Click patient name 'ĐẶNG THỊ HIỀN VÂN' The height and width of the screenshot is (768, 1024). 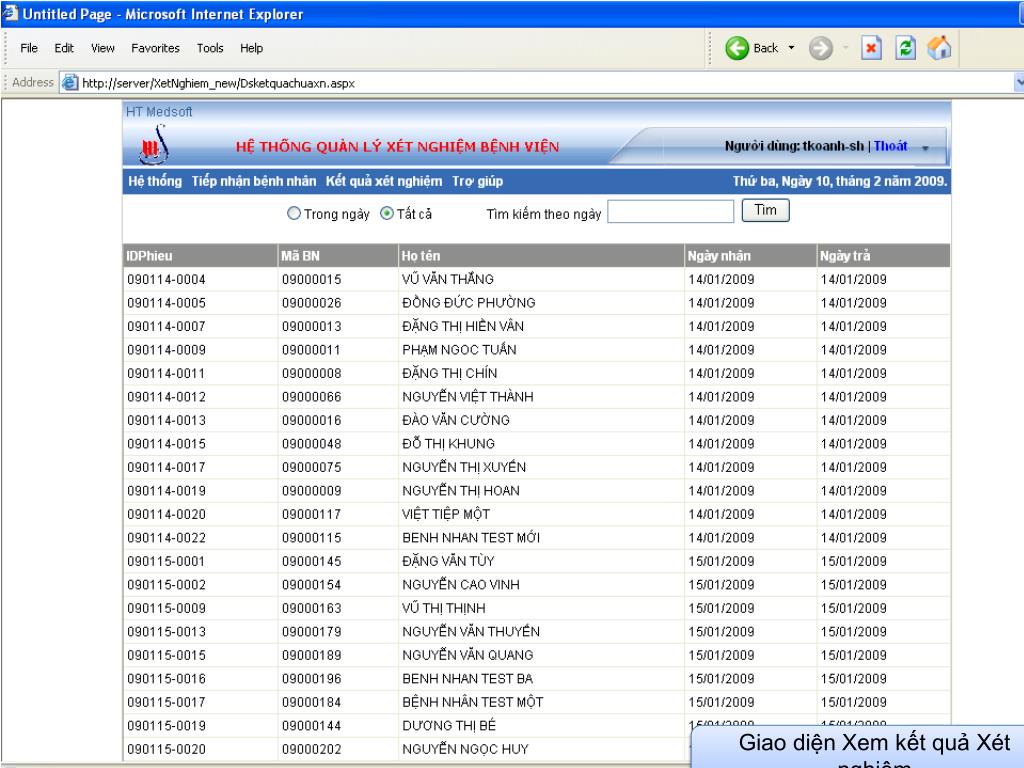click(x=463, y=326)
